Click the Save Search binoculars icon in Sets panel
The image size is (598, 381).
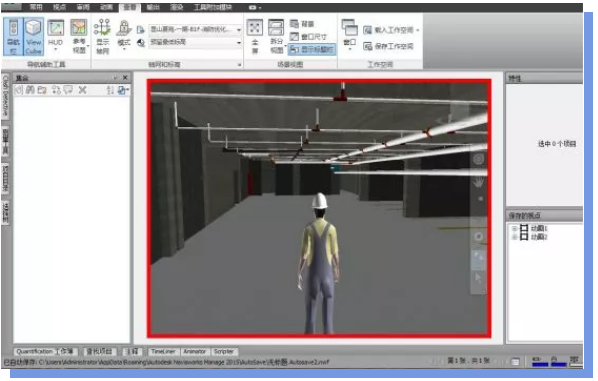(x=31, y=90)
